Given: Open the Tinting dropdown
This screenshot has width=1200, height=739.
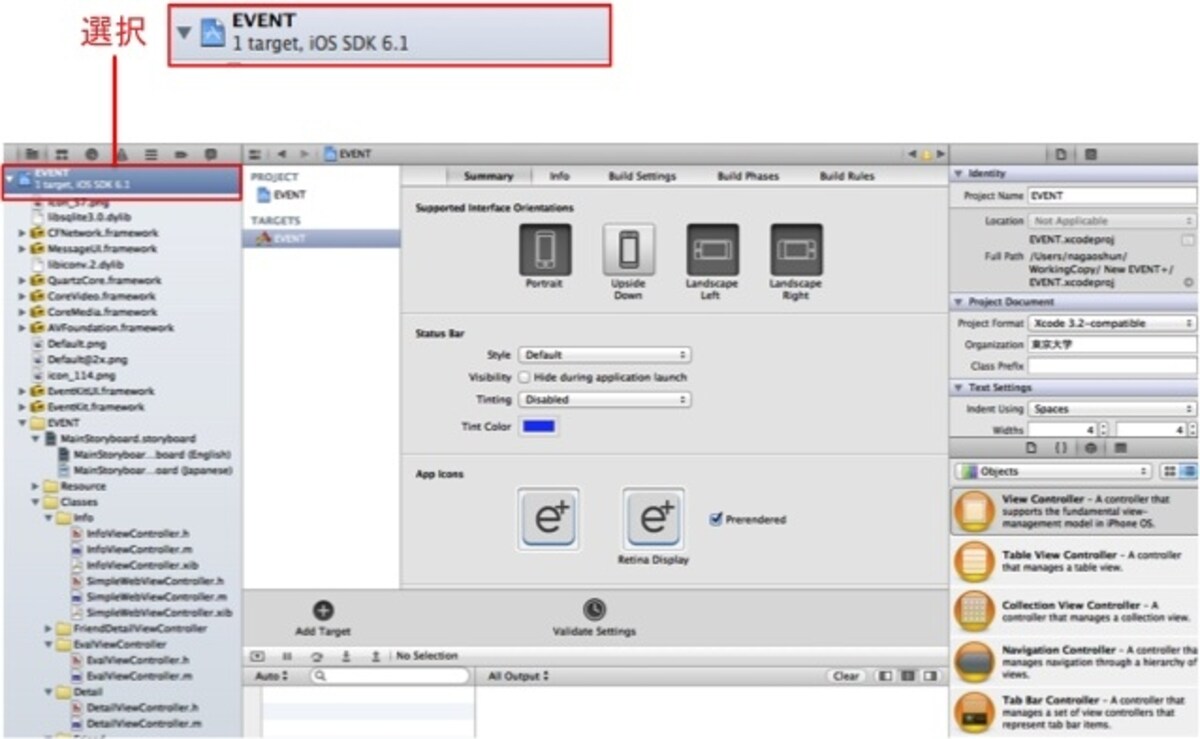Looking at the screenshot, I should pyautogui.click(x=605, y=399).
